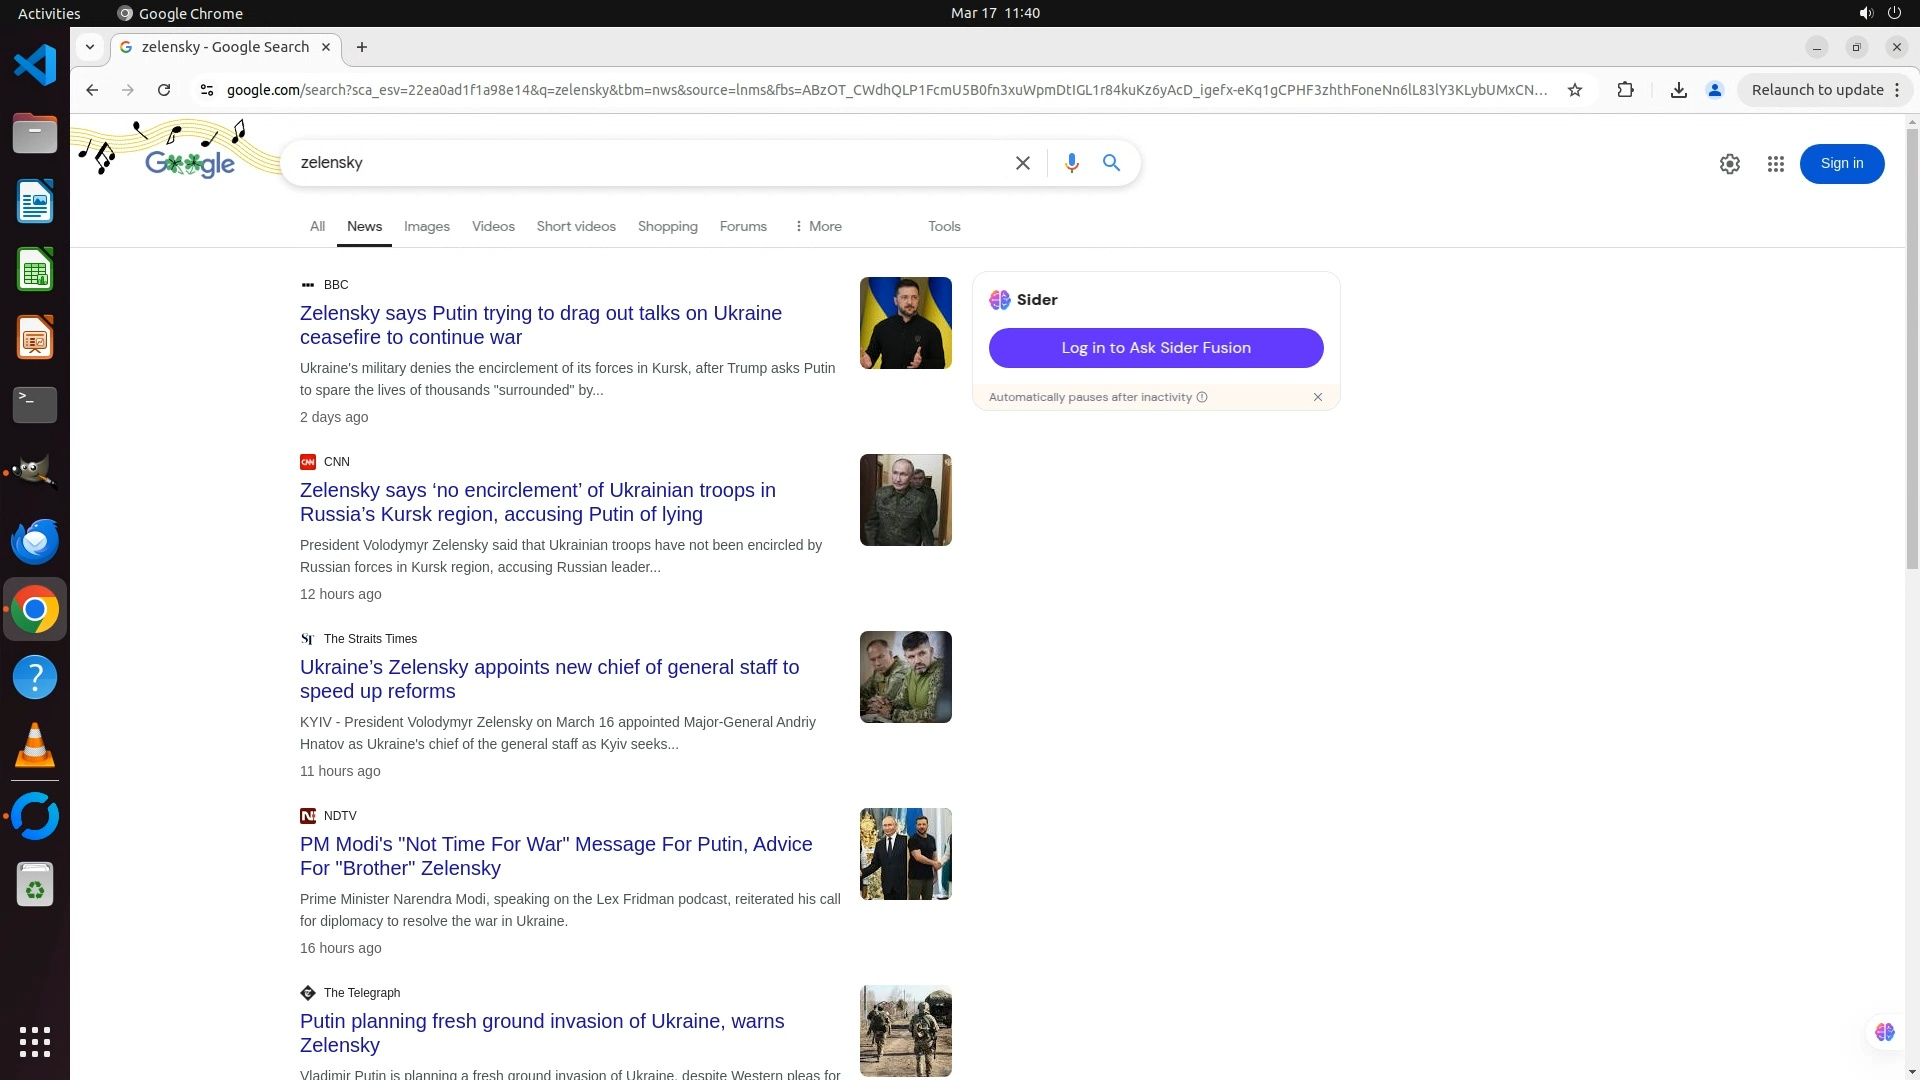Viewport: 1920px width, 1080px height.
Task: Click the zelensky search input field
Action: (640, 163)
